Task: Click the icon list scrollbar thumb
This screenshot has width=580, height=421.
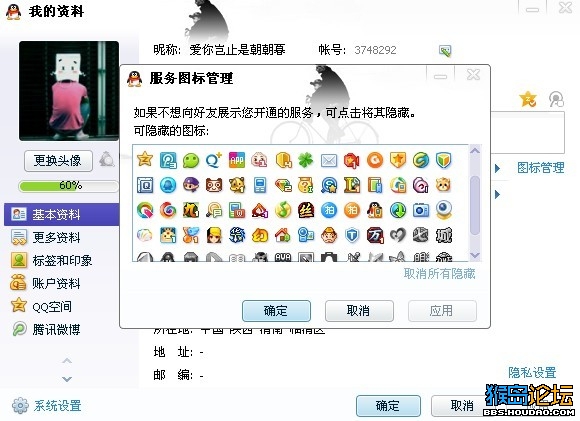Action: pyautogui.click(x=475, y=205)
